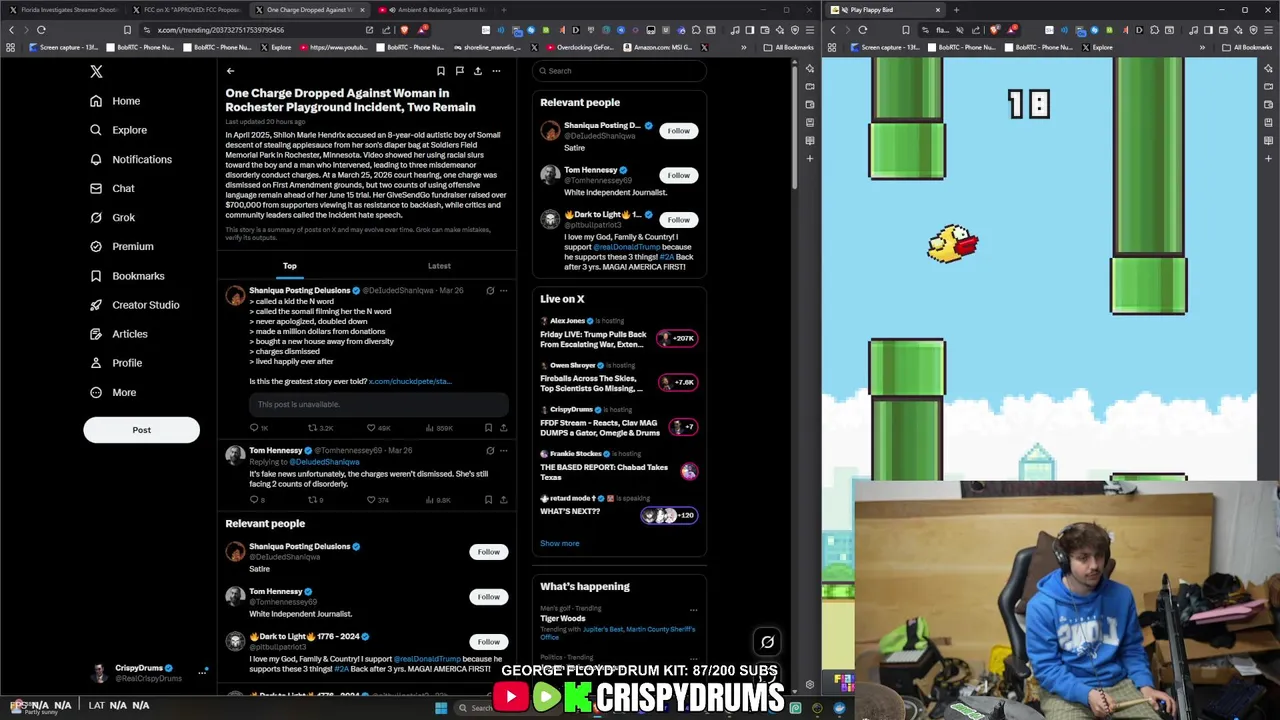Bookmark the trending story

[440, 71]
